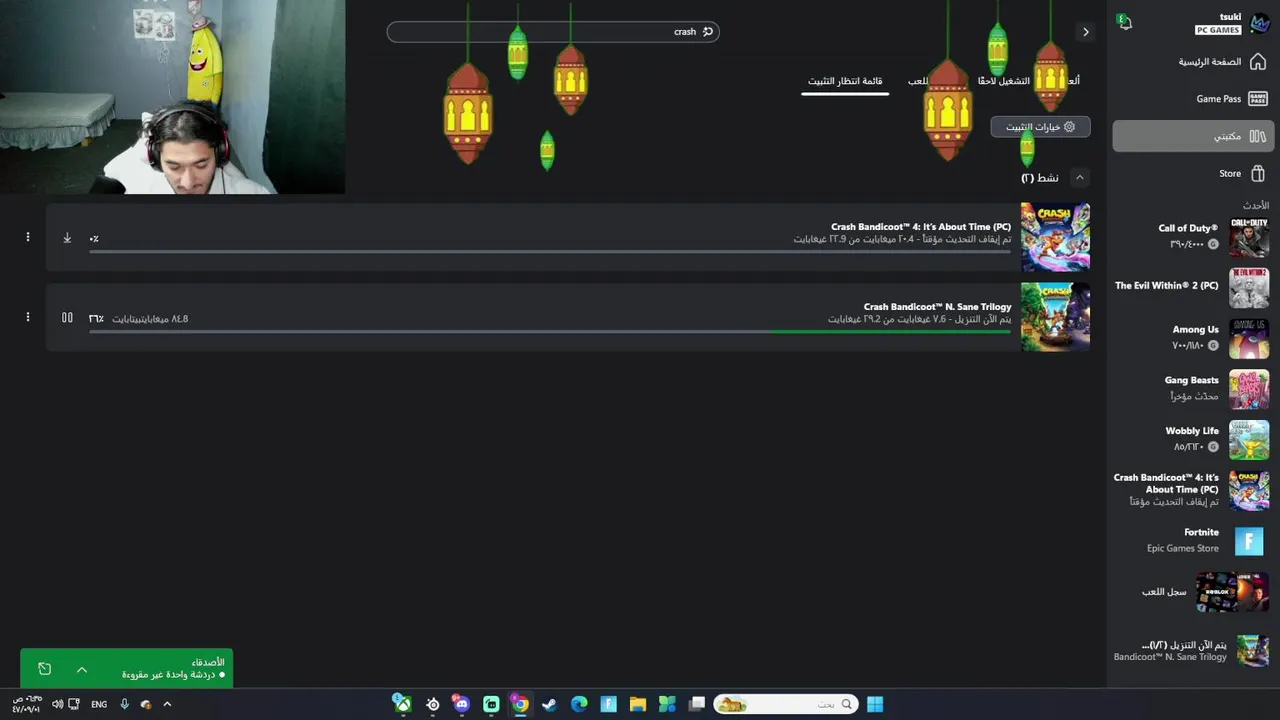Click the Crash Bandicoot 4 queue thumbnail
This screenshot has width=1280, height=720.
pos(1055,237)
